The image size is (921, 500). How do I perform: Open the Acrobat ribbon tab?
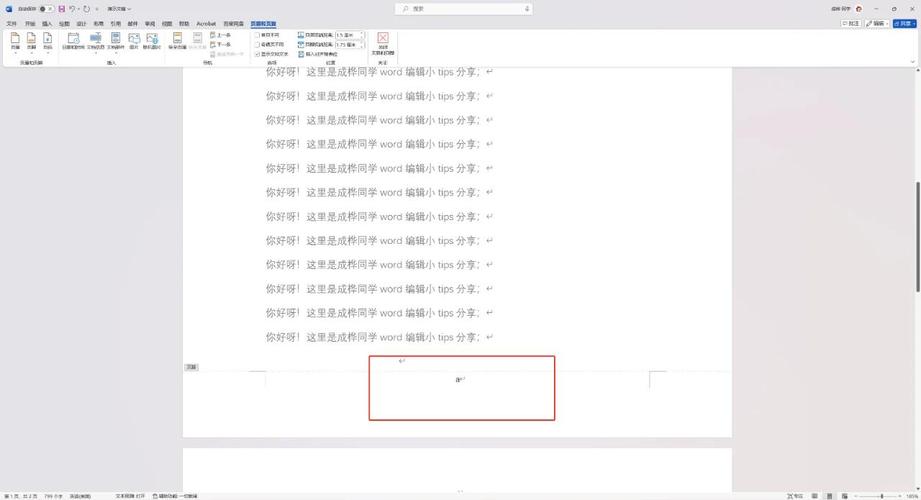point(206,23)
